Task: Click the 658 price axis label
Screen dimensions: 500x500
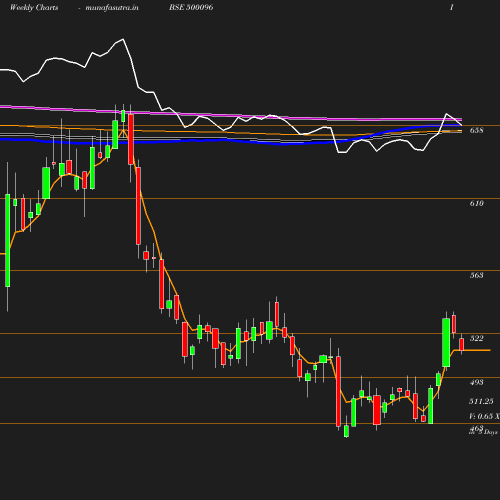Action: tap(476, 130)
